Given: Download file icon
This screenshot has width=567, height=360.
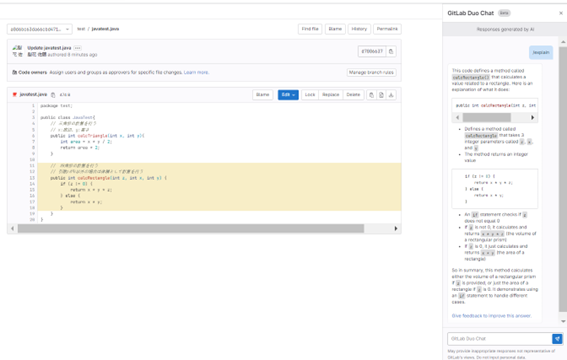Looking at the screenshot, I should (x=391, y=95).
